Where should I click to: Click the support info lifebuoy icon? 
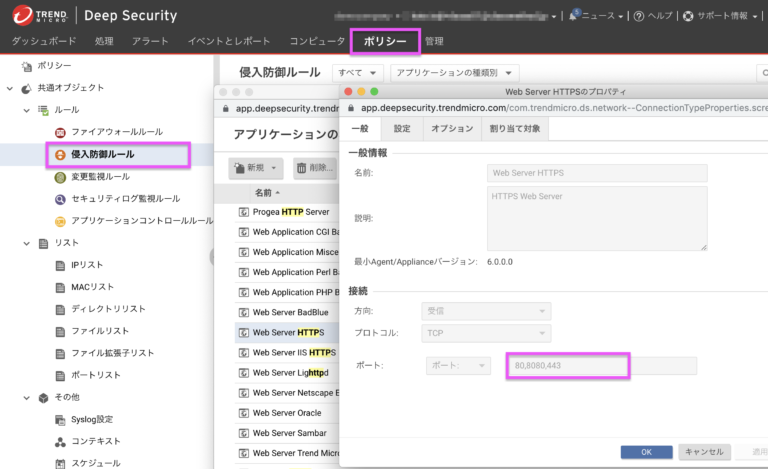[x=688, y=16]
